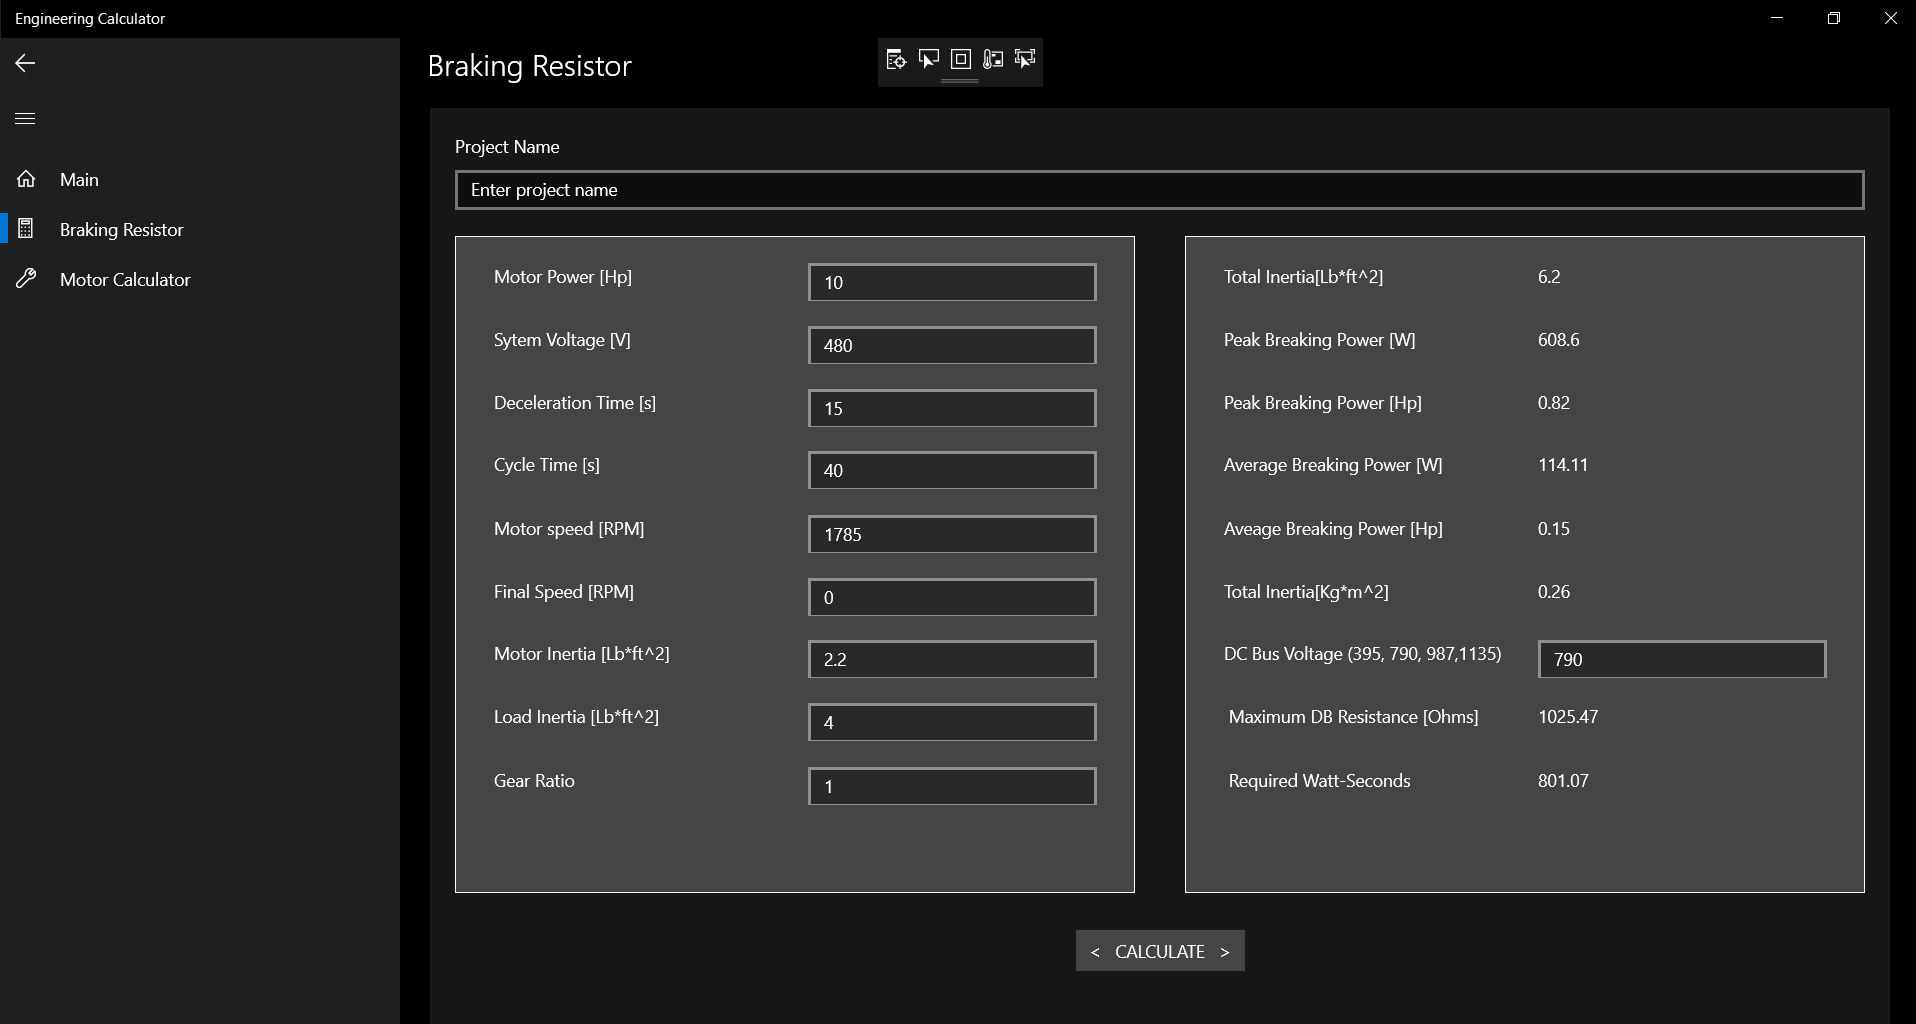
Task: Click the CALCULATE button
Action: coord(1160,951)
